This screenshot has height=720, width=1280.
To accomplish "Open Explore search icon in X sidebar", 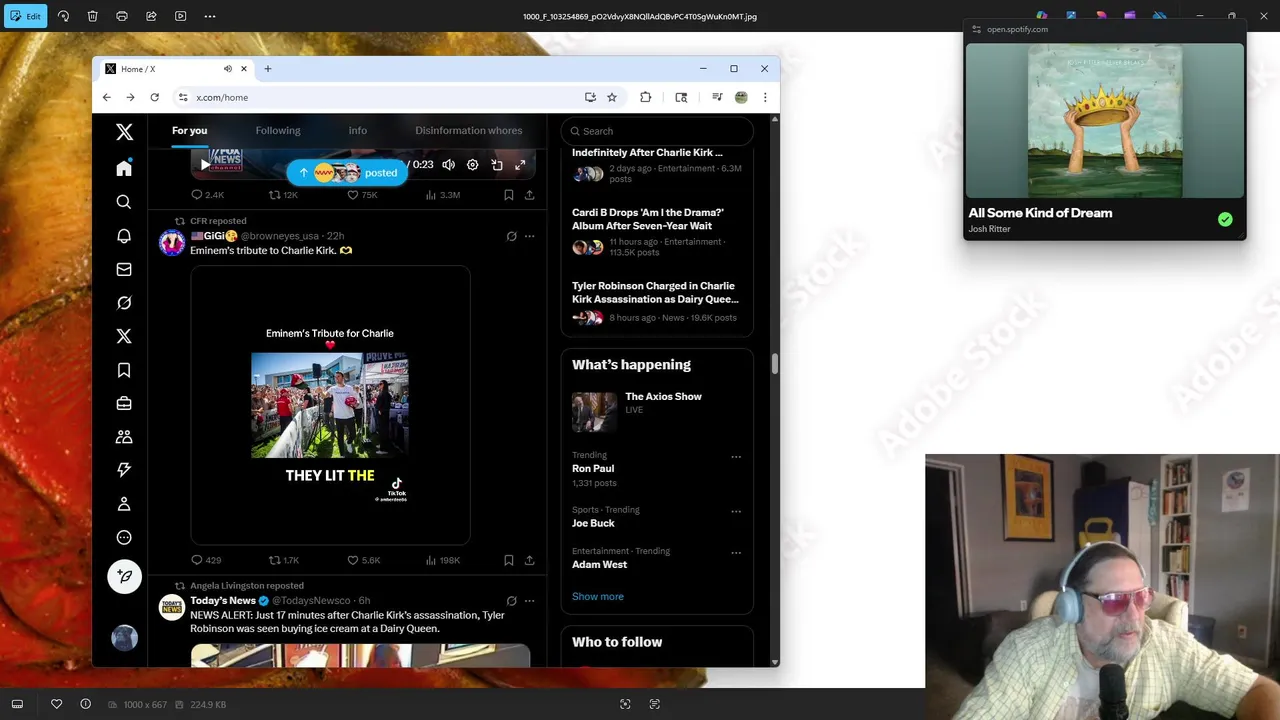I will (124, 202).
